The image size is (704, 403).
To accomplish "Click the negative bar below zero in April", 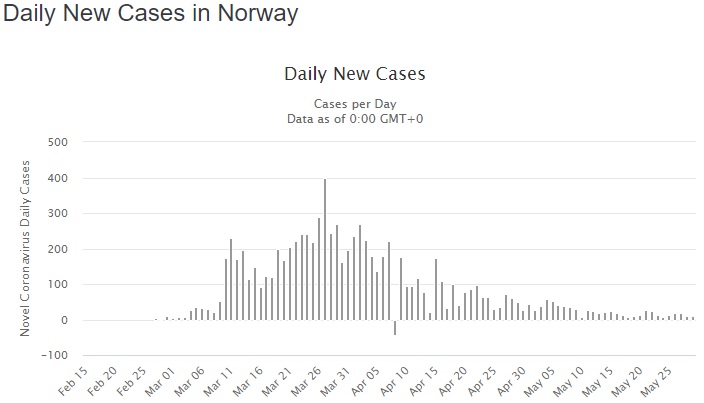I will click(395, 328).
